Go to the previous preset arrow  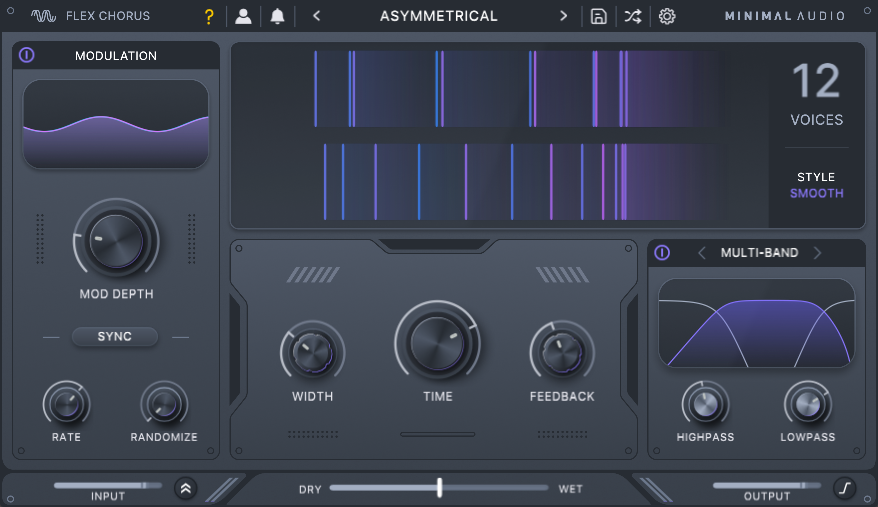coord(317,16)
